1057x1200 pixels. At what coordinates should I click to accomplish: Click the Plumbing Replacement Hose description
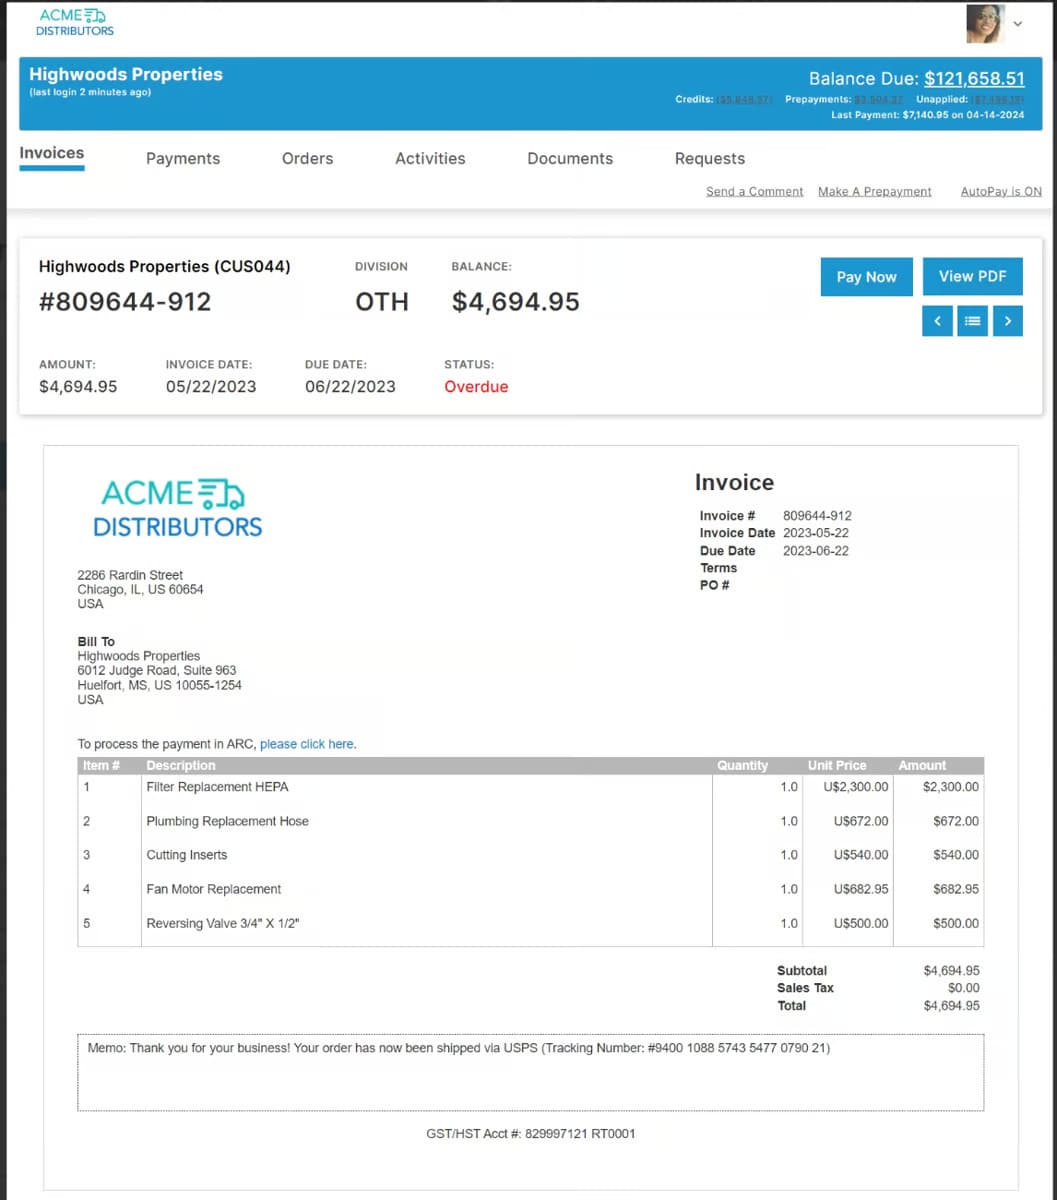point(227,821)
